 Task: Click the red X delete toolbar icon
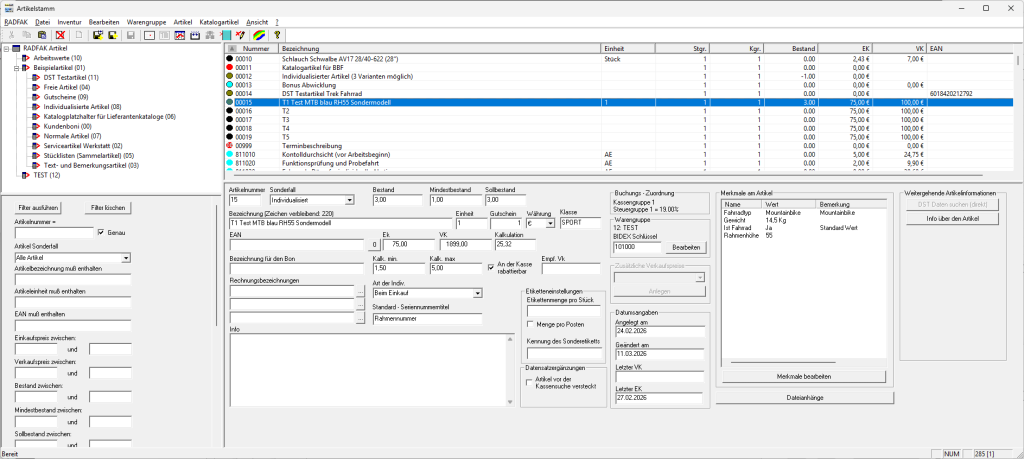[60, 35]
